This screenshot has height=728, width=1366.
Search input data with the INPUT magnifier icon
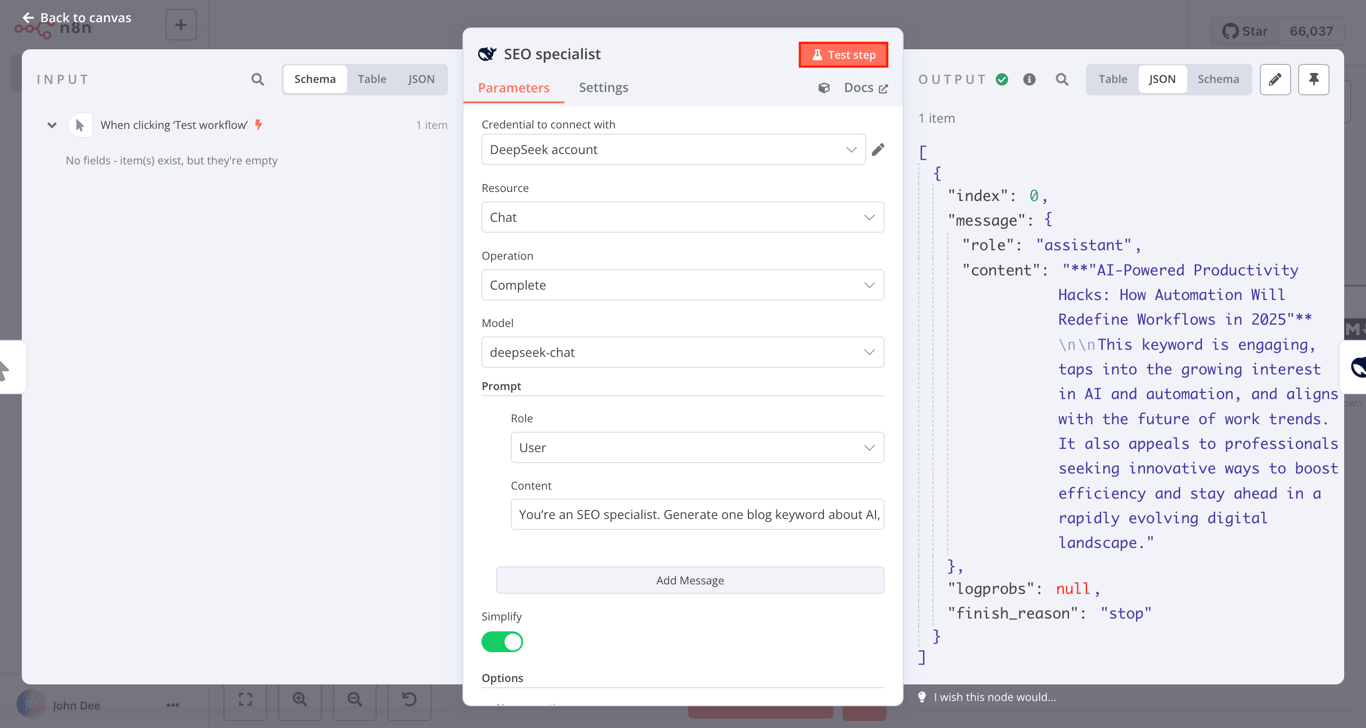257,79
